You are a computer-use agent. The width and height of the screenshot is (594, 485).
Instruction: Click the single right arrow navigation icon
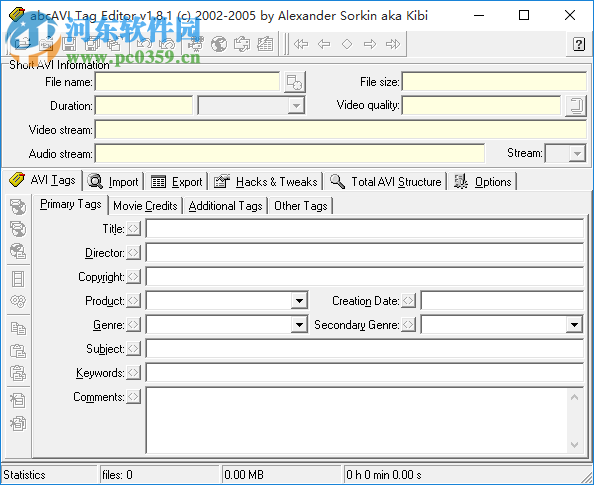coord(370,44)
